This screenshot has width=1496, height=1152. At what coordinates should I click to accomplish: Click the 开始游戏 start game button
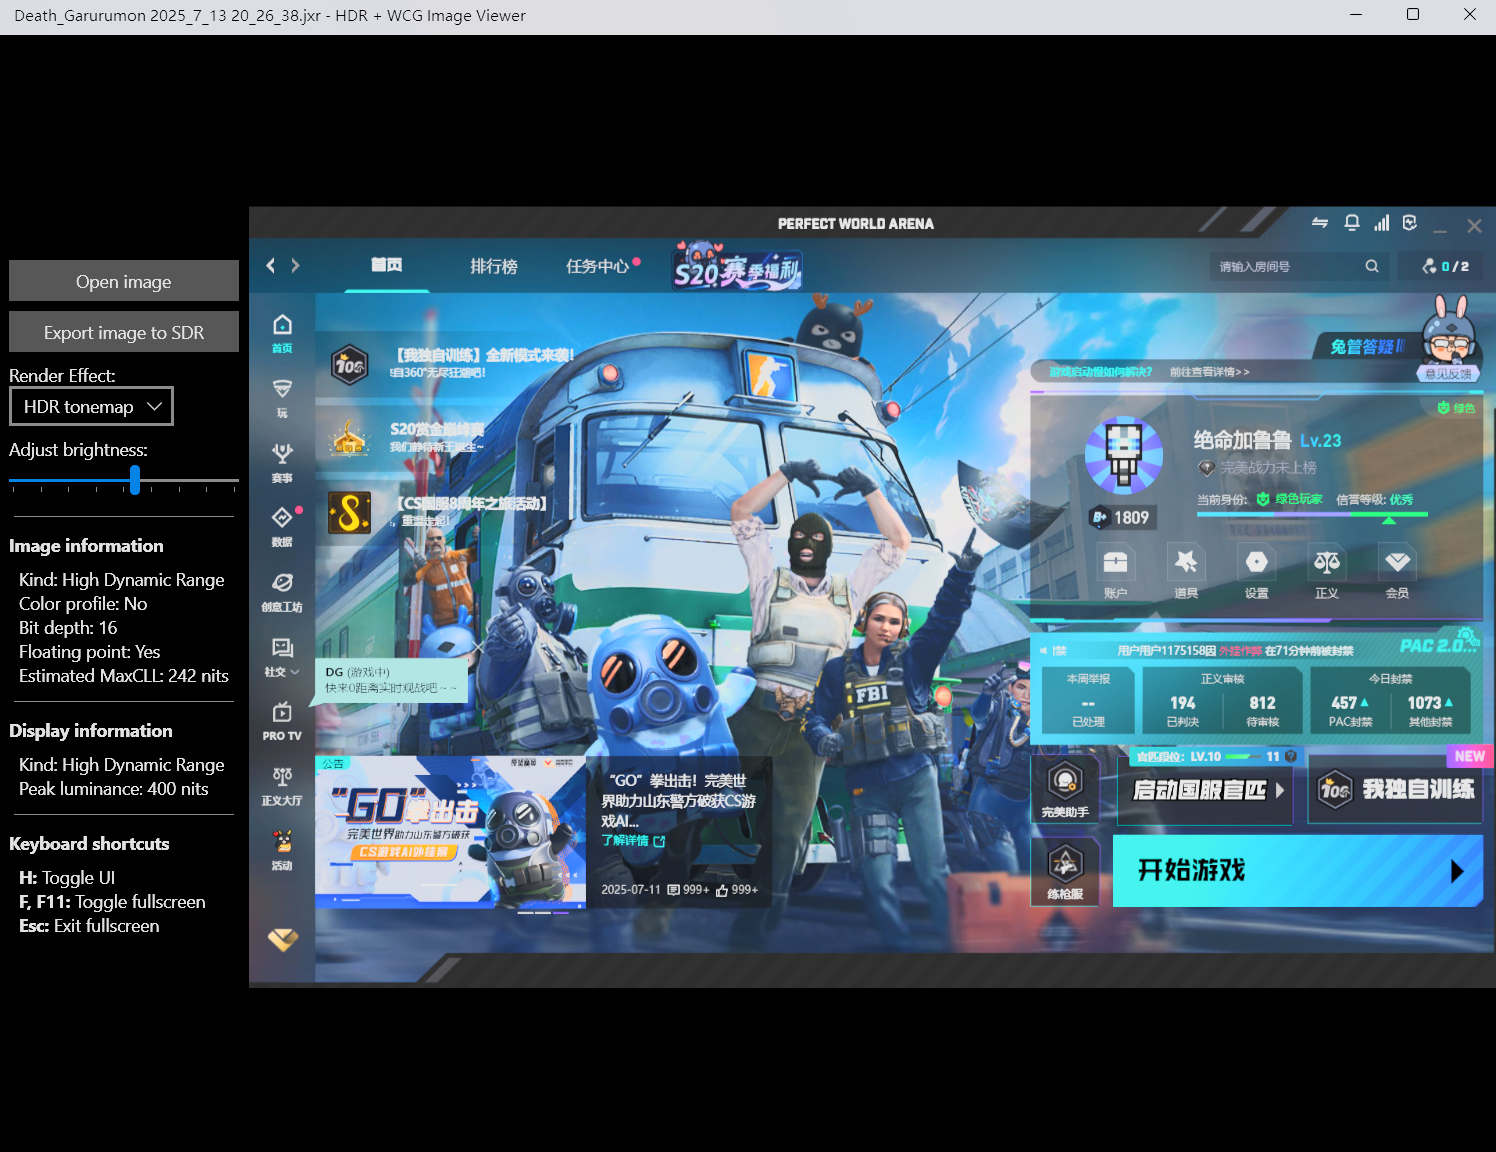click(1297, 871)
